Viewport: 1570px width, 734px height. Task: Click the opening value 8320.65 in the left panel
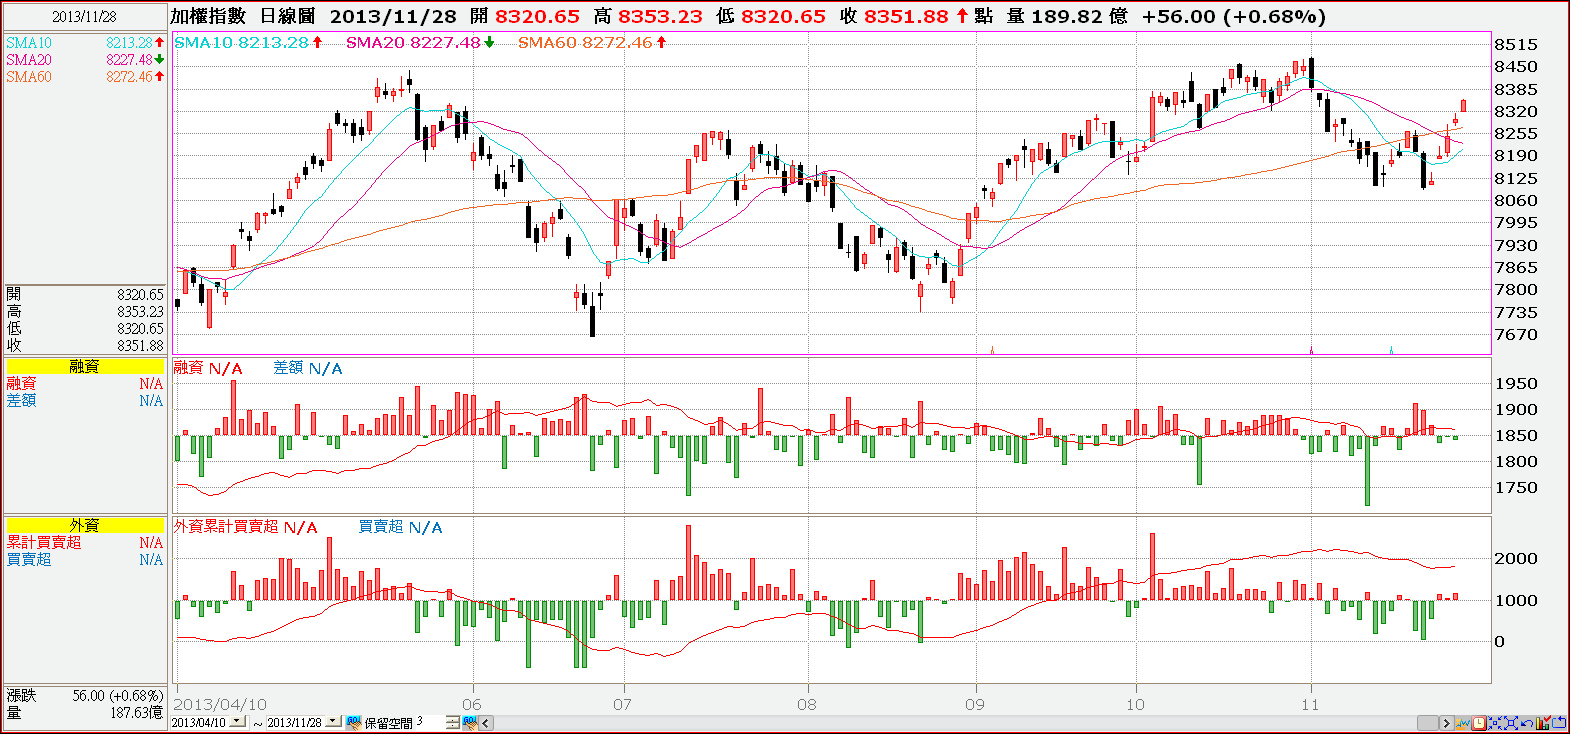pyautogui.click(x=140, y=295)
